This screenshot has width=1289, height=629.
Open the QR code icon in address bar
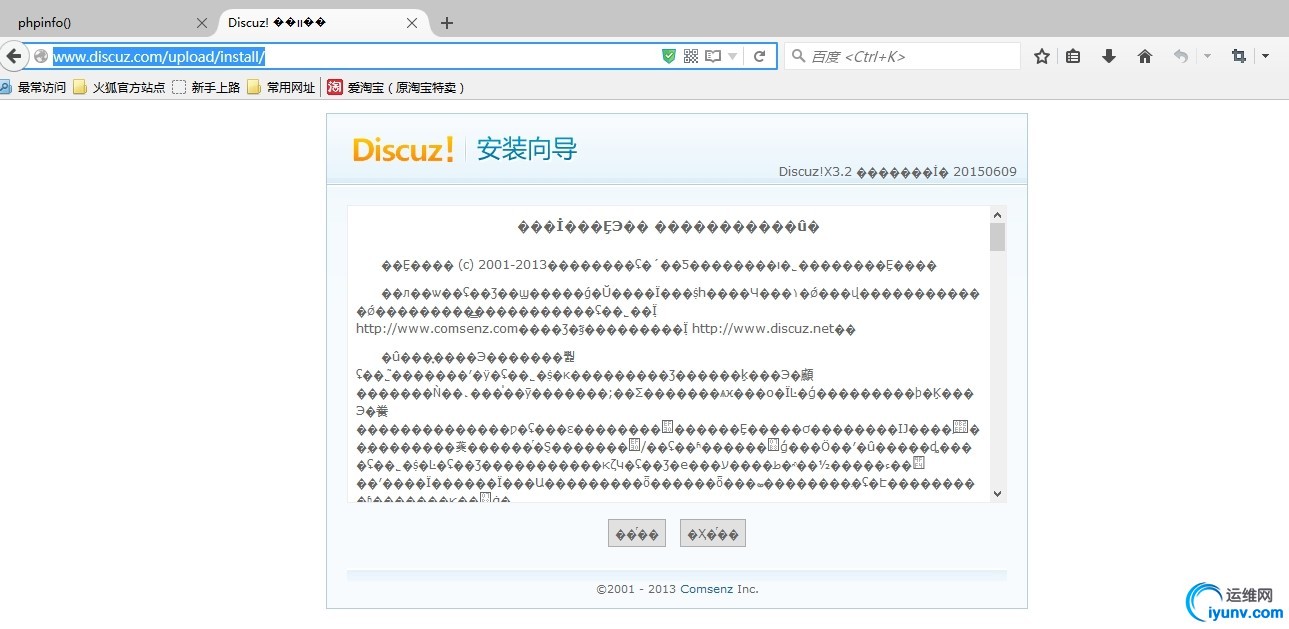click(x=691, y=56)
